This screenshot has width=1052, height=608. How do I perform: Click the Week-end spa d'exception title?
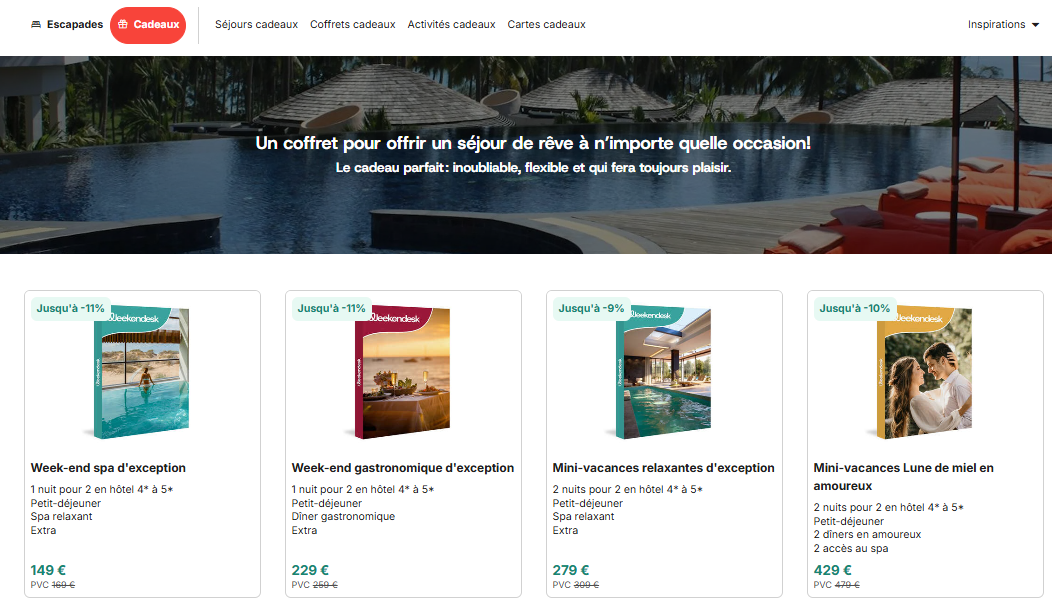[108, 468]
